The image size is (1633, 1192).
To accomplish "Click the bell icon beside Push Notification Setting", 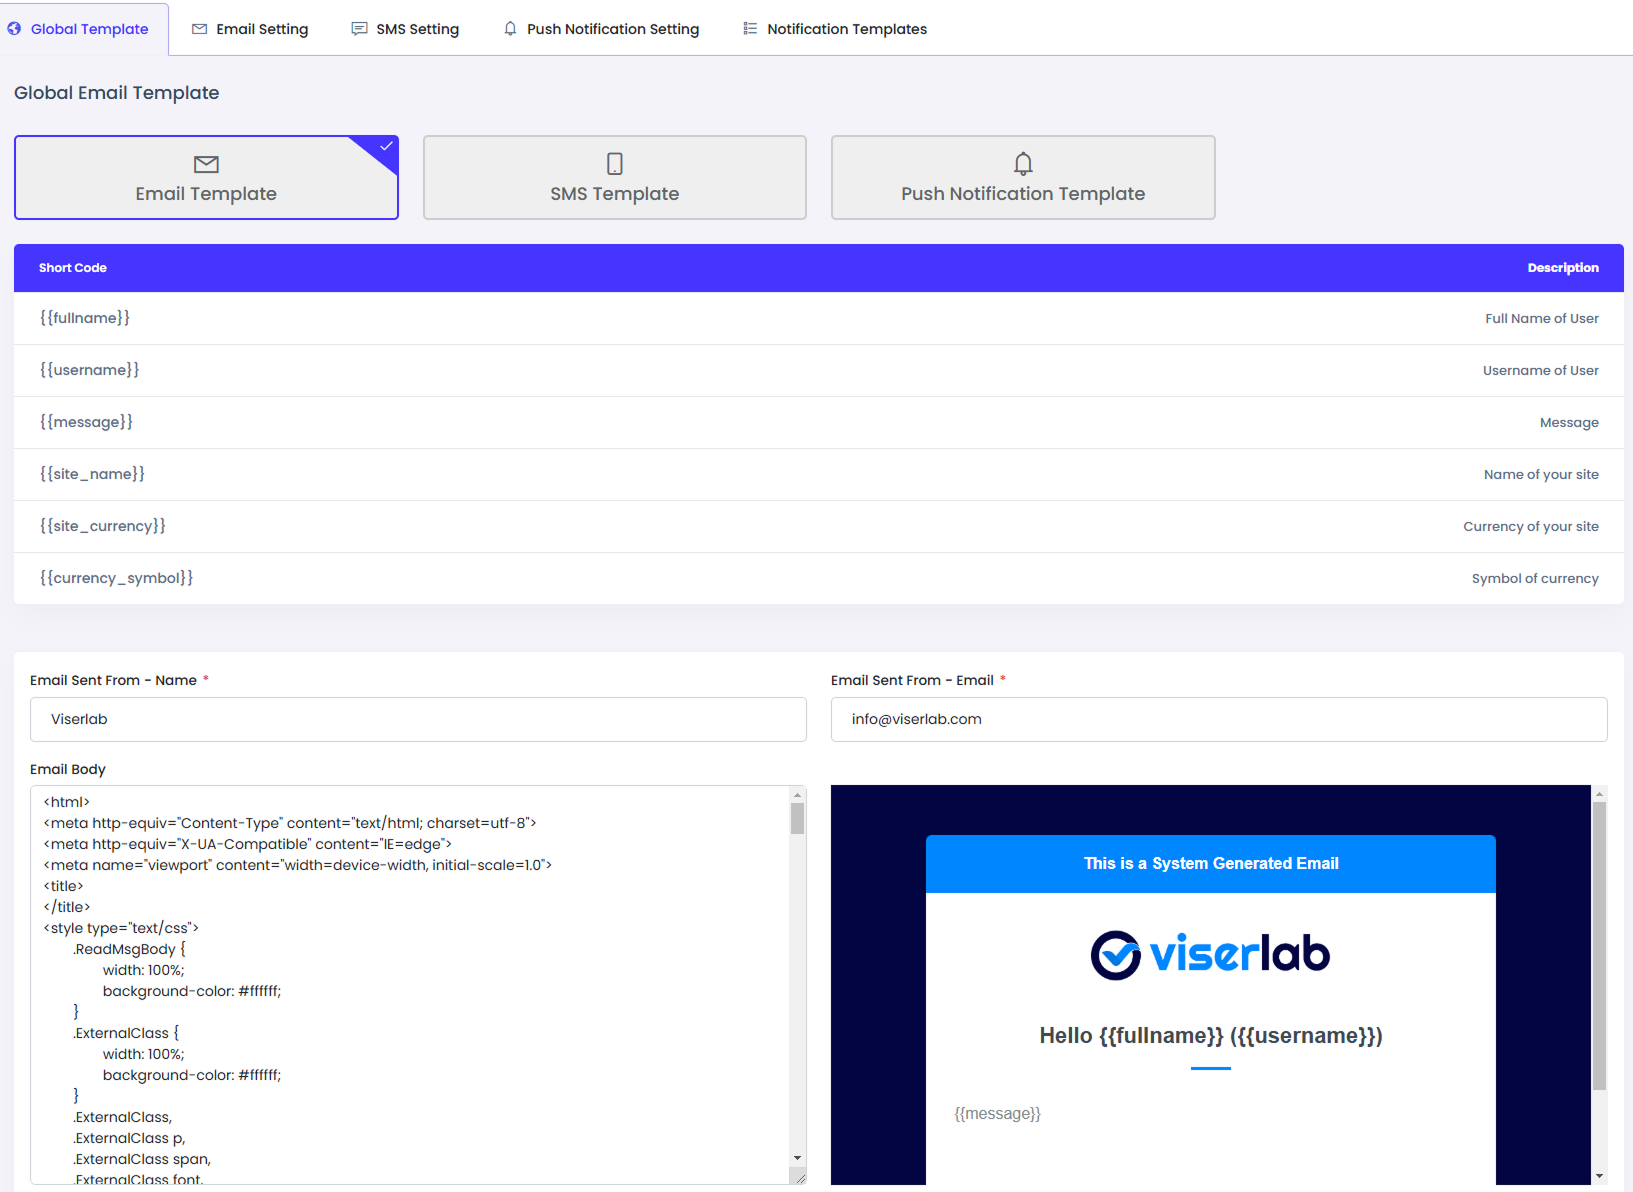I will click(510, 28).
